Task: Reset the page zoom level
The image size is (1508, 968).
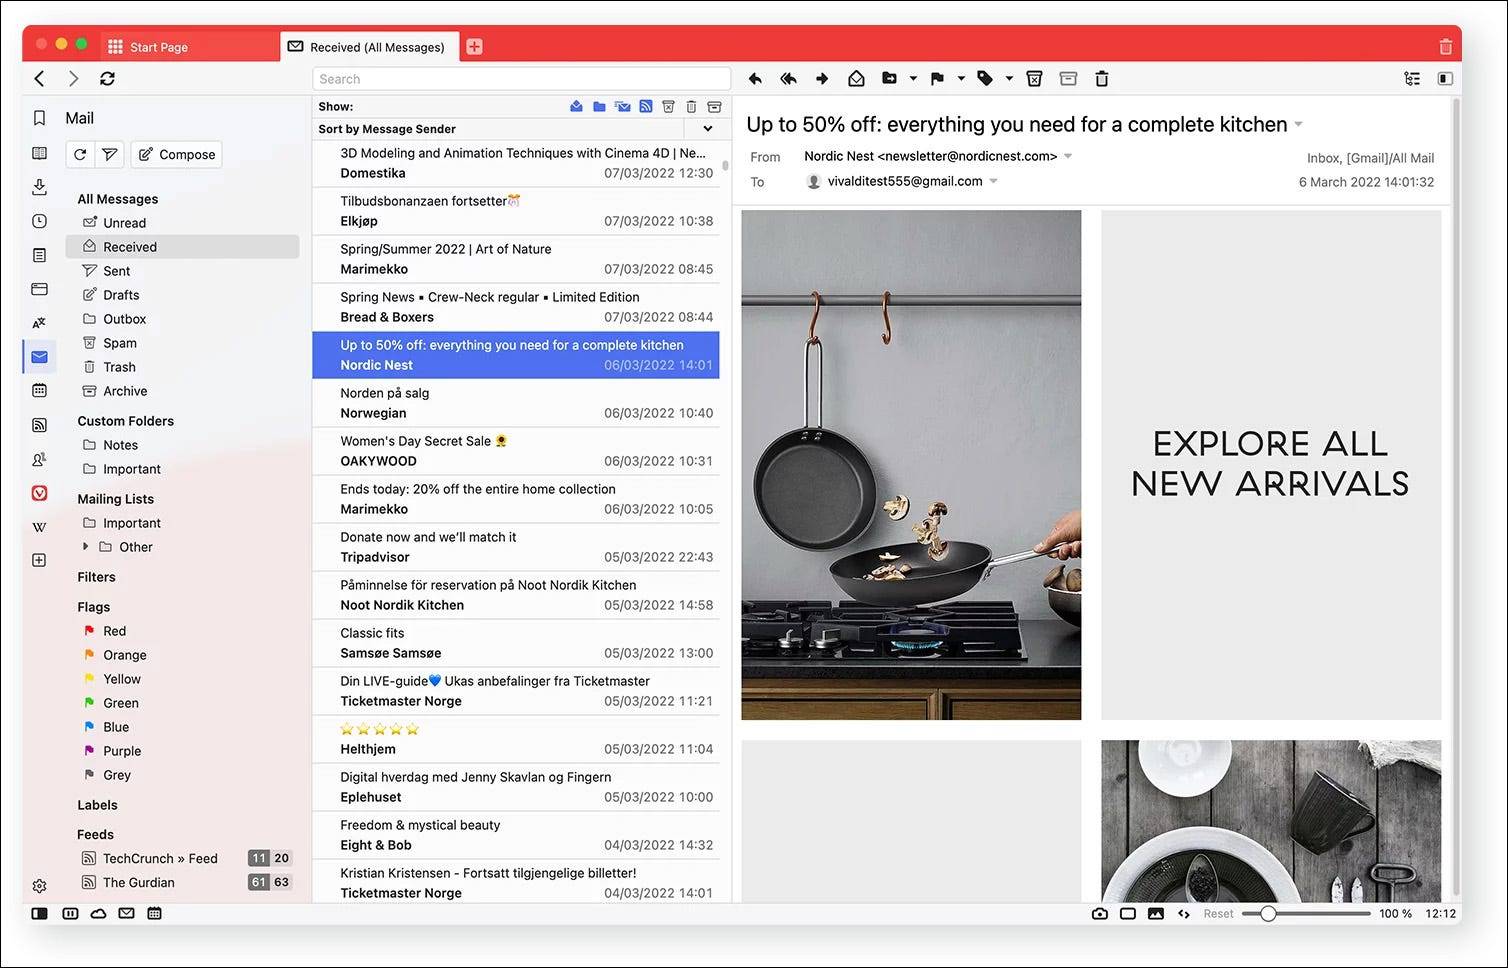Action: 1218,914
